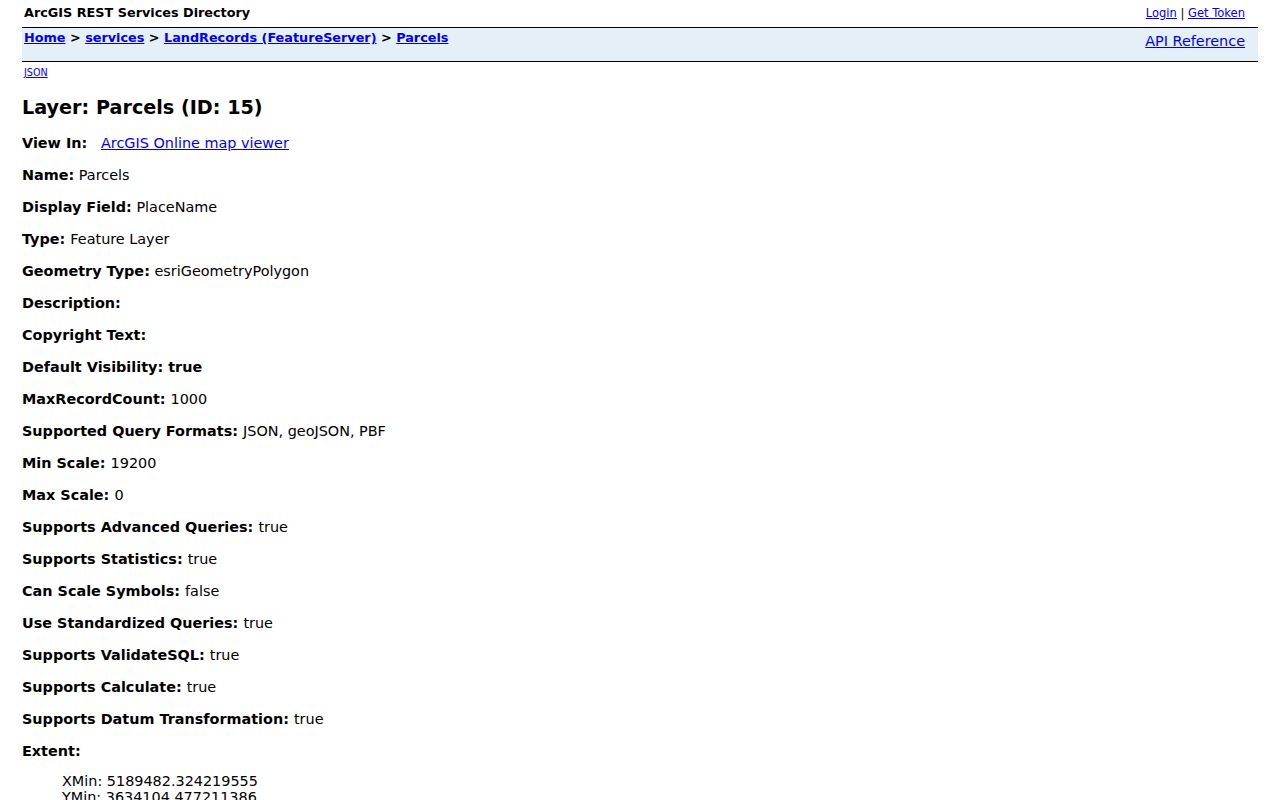Navigate to the services breadcrumb
This screenshot has width=1280, height=800.
point(114,38)
